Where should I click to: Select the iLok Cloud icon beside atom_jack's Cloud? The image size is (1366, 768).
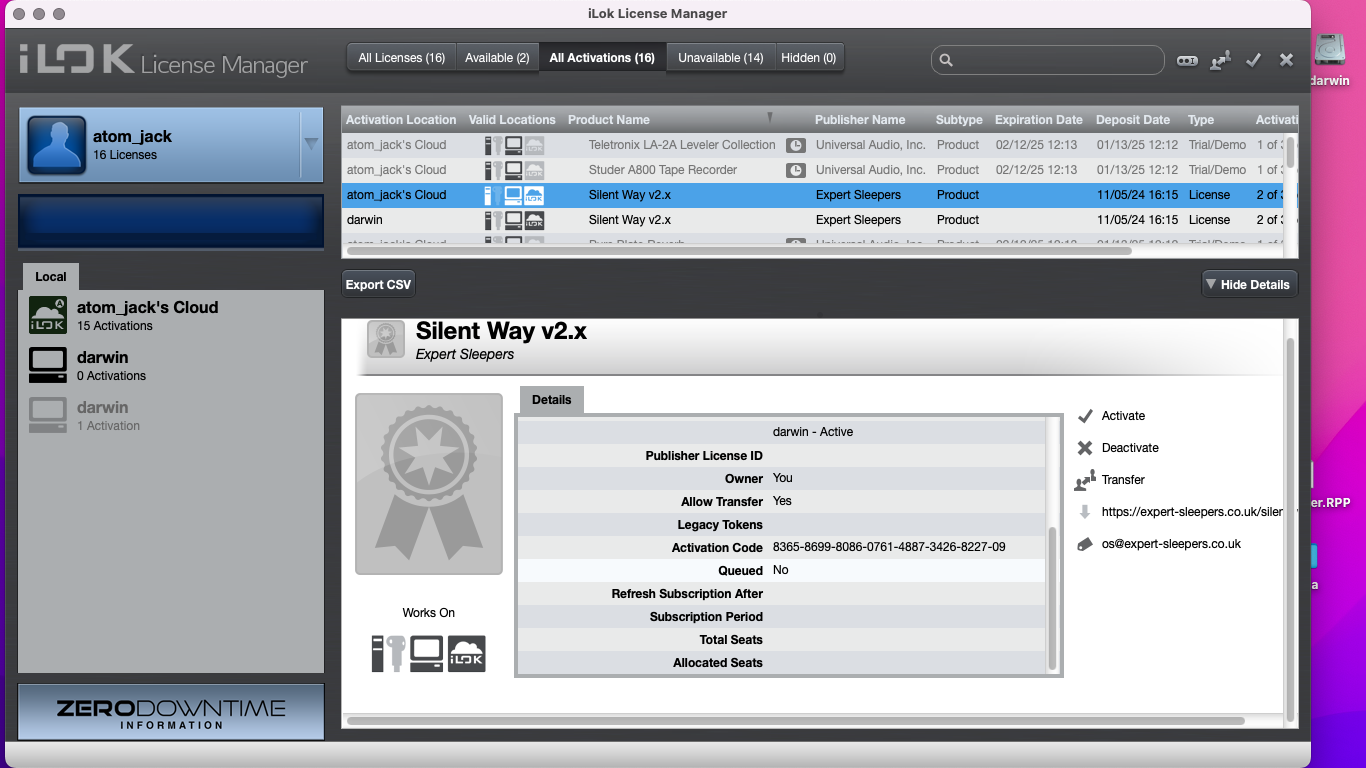coord(48,315)
